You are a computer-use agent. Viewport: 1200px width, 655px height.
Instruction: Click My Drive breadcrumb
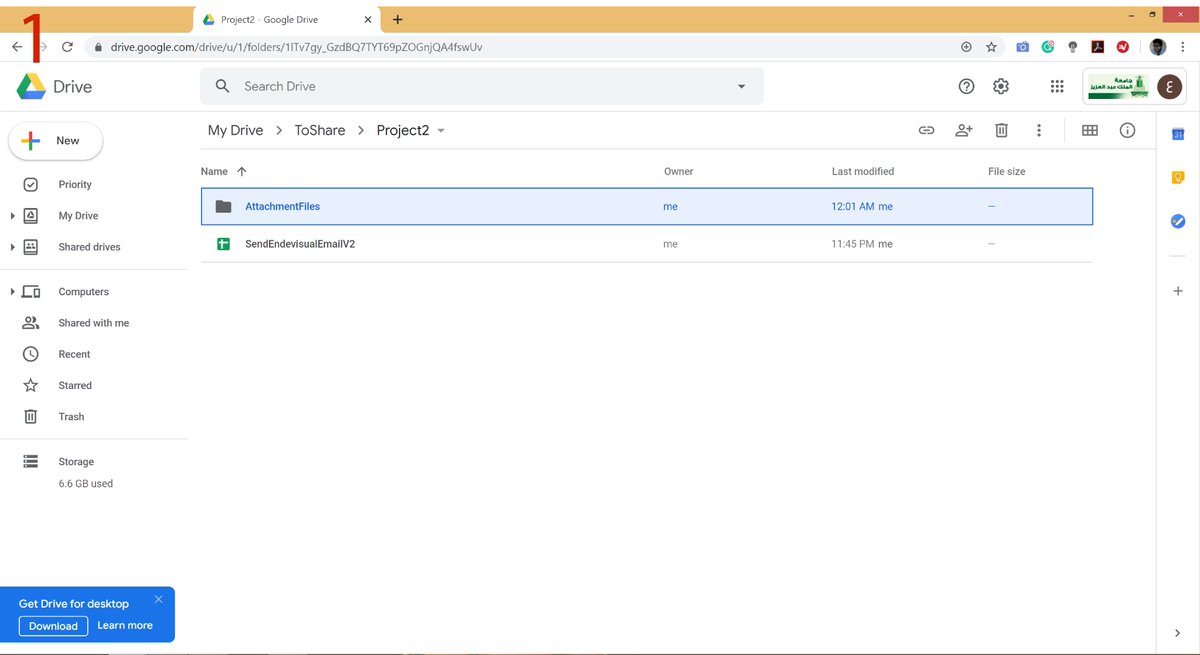(x=235, y=130)
